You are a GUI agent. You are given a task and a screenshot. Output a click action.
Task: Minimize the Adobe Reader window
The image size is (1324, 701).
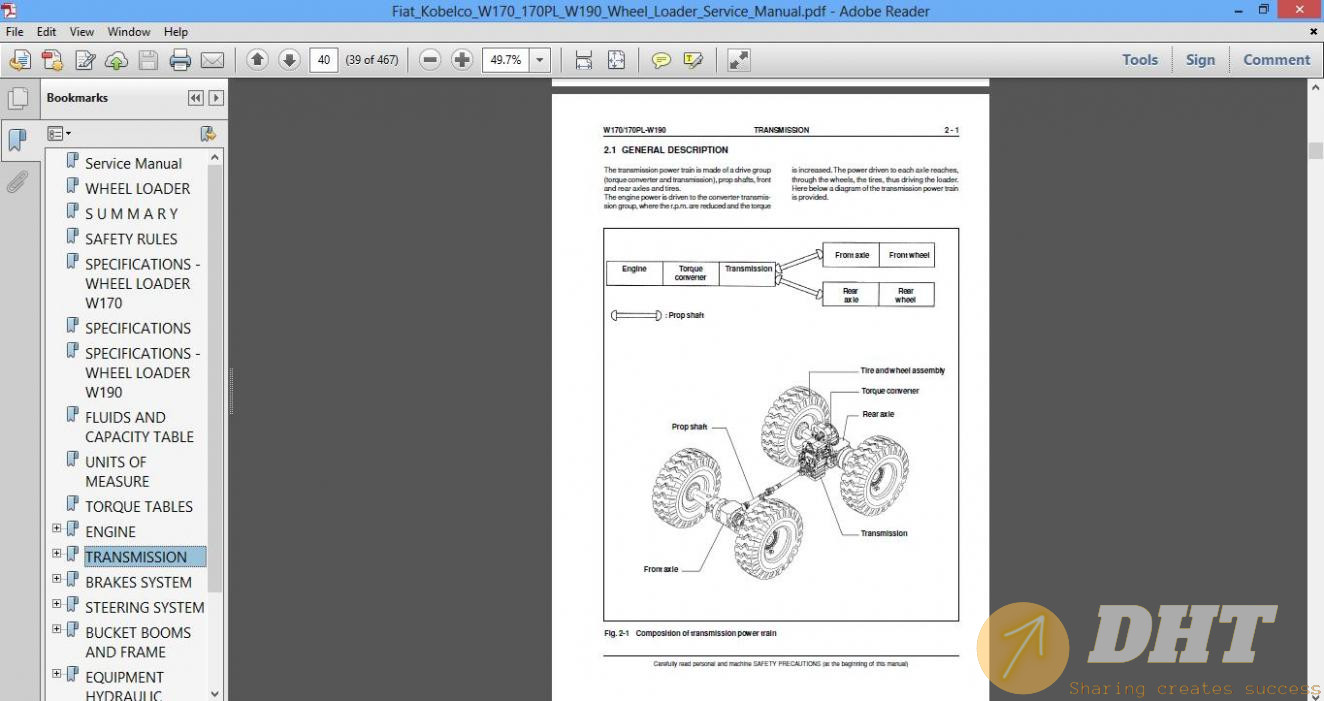(1237, 11)
